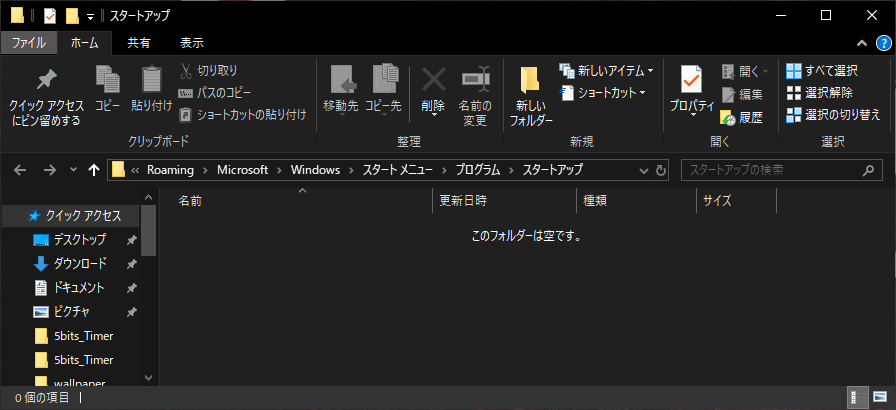Click the コピー (Copy) ribbon icon
896x410 pixels.
point(107,79)
